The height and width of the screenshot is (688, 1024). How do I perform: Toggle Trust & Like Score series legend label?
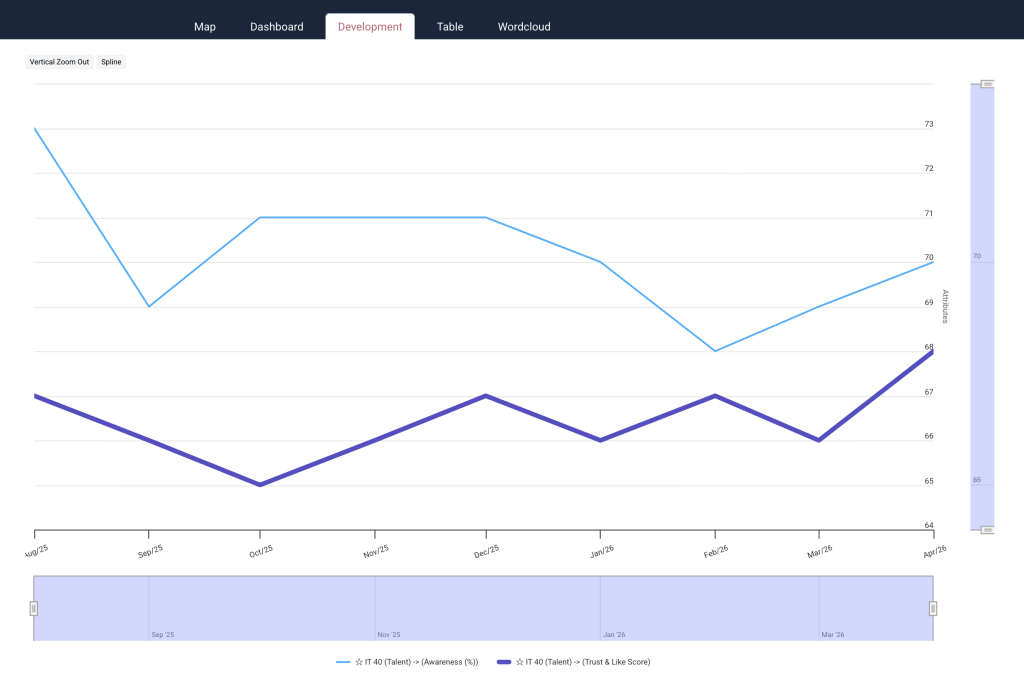coord(582,662)
